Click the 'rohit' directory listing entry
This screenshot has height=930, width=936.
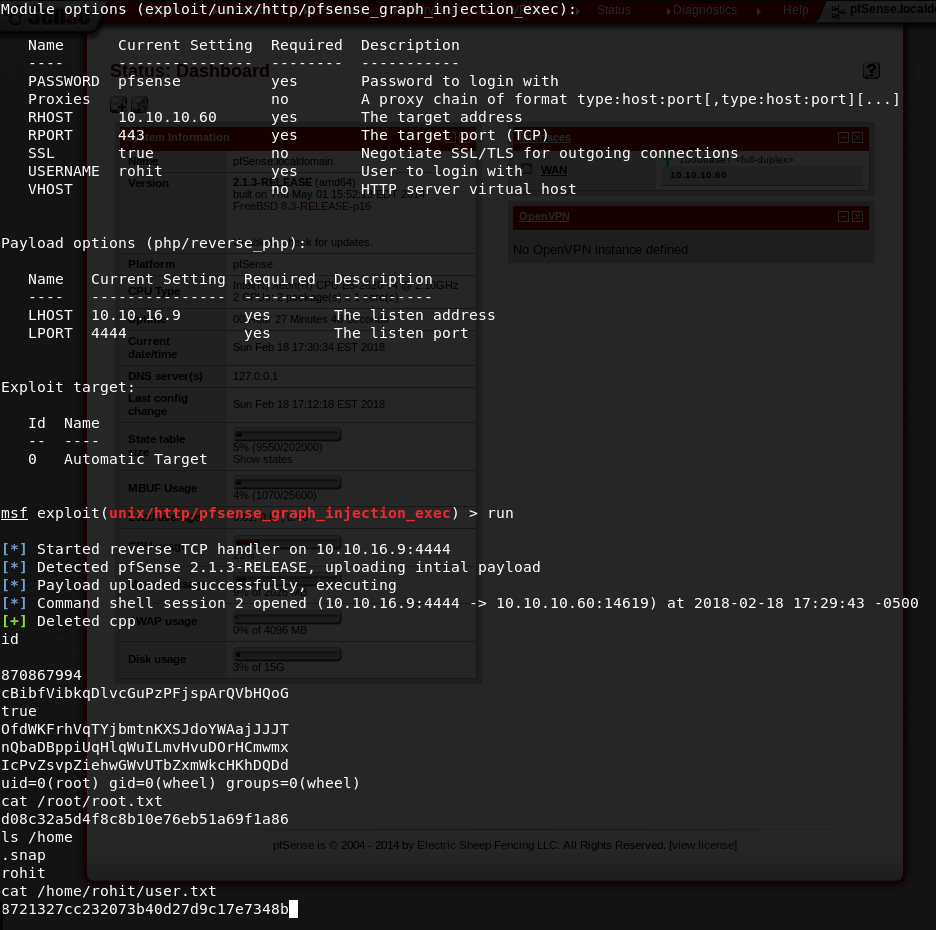pyautogui.click(x=23, y=873)
